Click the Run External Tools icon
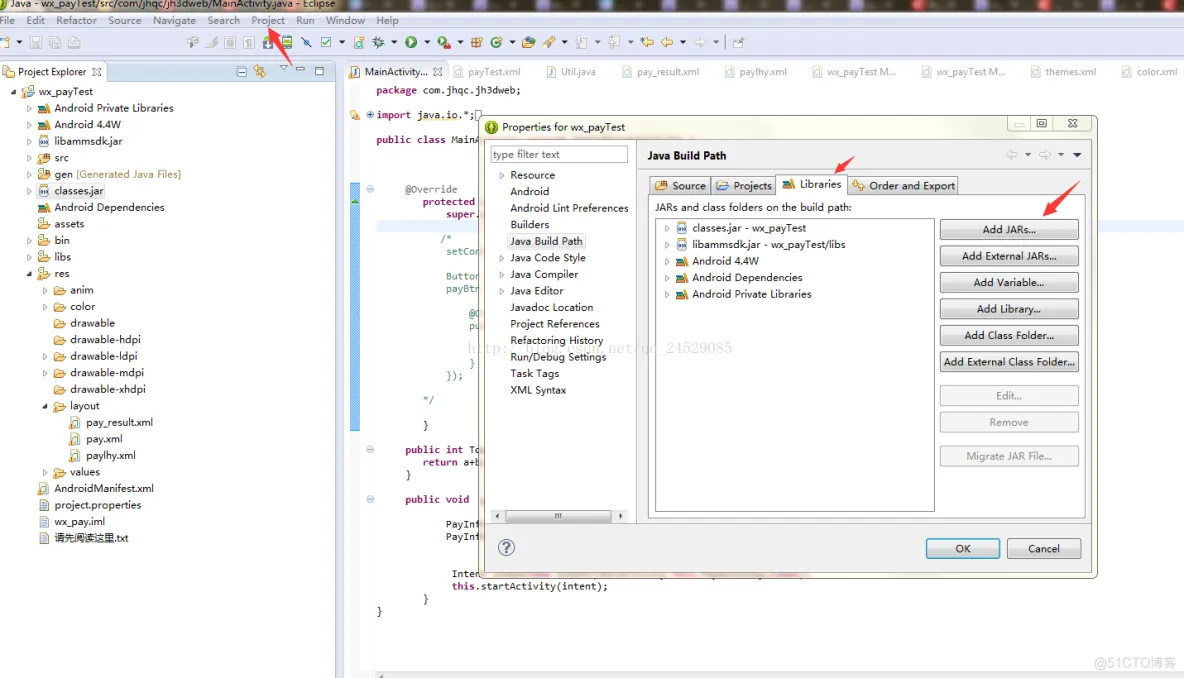The image size is (1184, 678). click(444, 42)
